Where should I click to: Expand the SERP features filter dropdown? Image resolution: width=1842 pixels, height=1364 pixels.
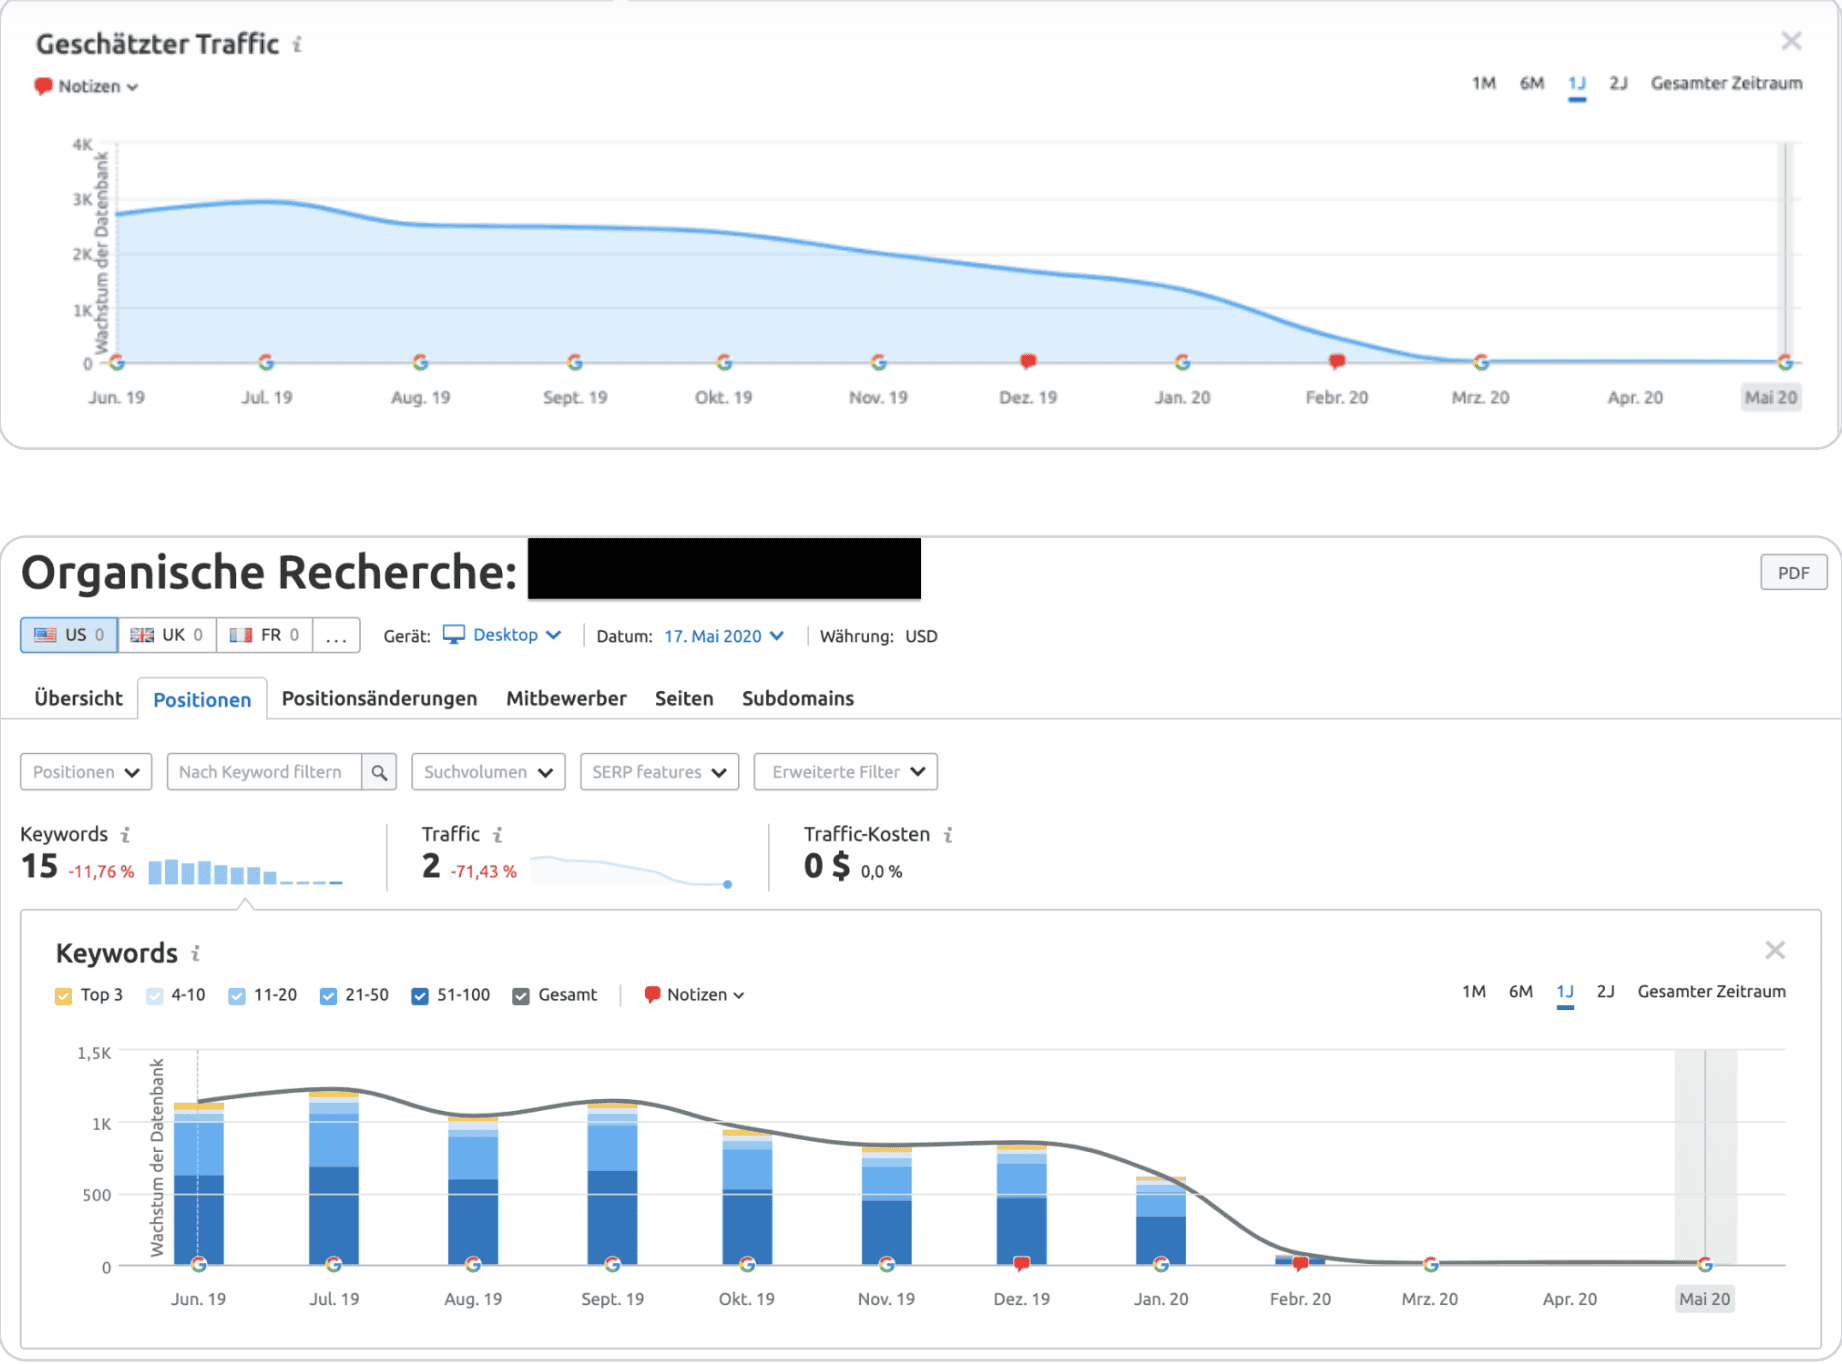659,772
